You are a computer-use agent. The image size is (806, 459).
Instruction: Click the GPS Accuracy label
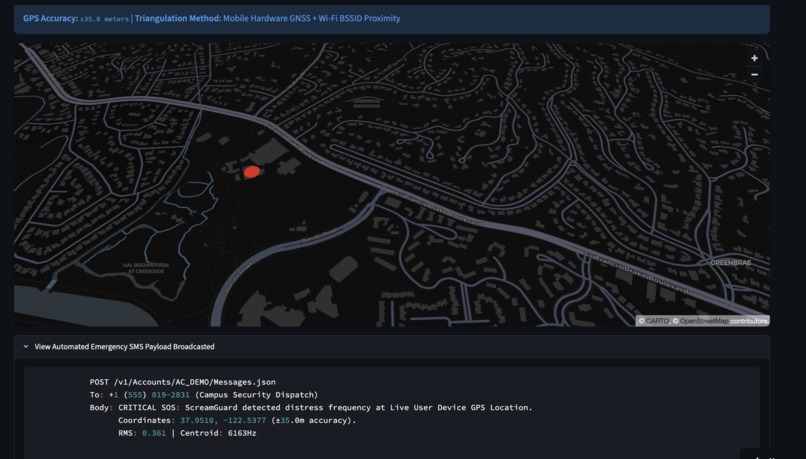coord(50,19)
